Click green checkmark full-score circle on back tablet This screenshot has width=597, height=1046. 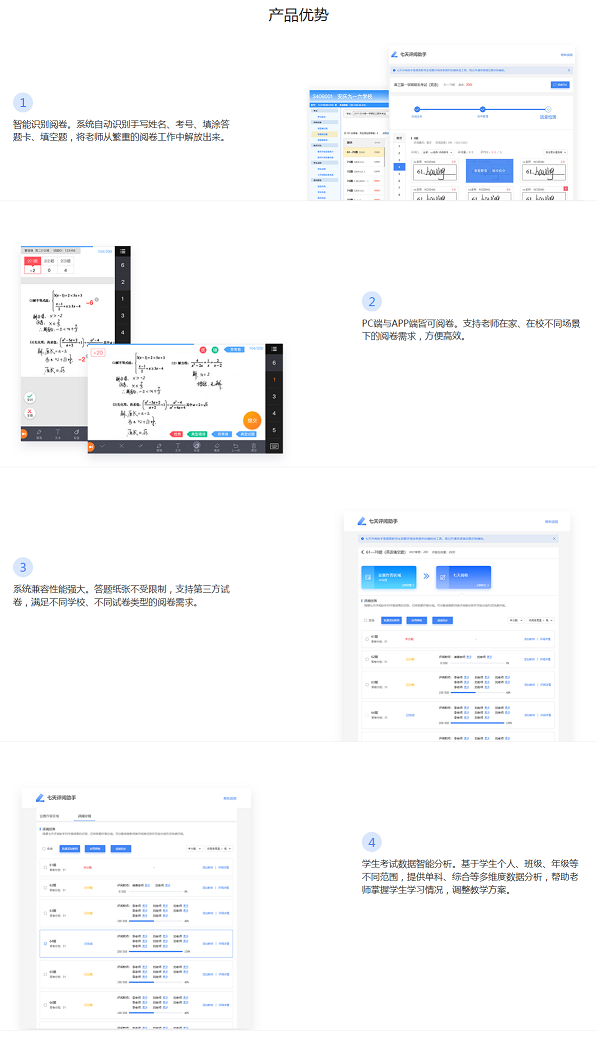[30, 397]
